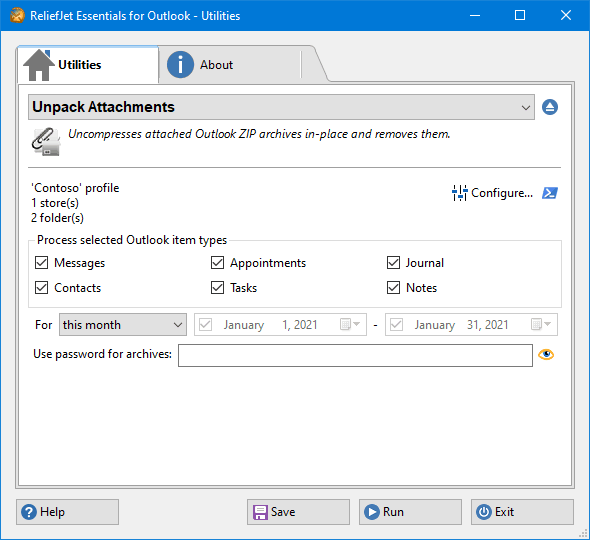Click the house icon on Utilities tab
The width and height of the screenshot is (590, 540).
[39, 65]
